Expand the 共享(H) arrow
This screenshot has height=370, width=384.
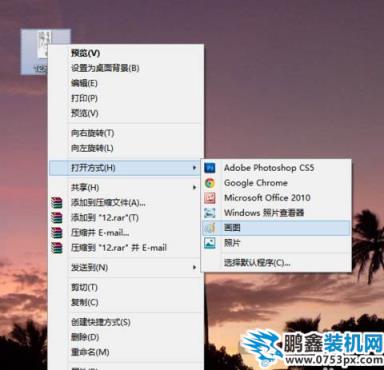coord(194,188)
